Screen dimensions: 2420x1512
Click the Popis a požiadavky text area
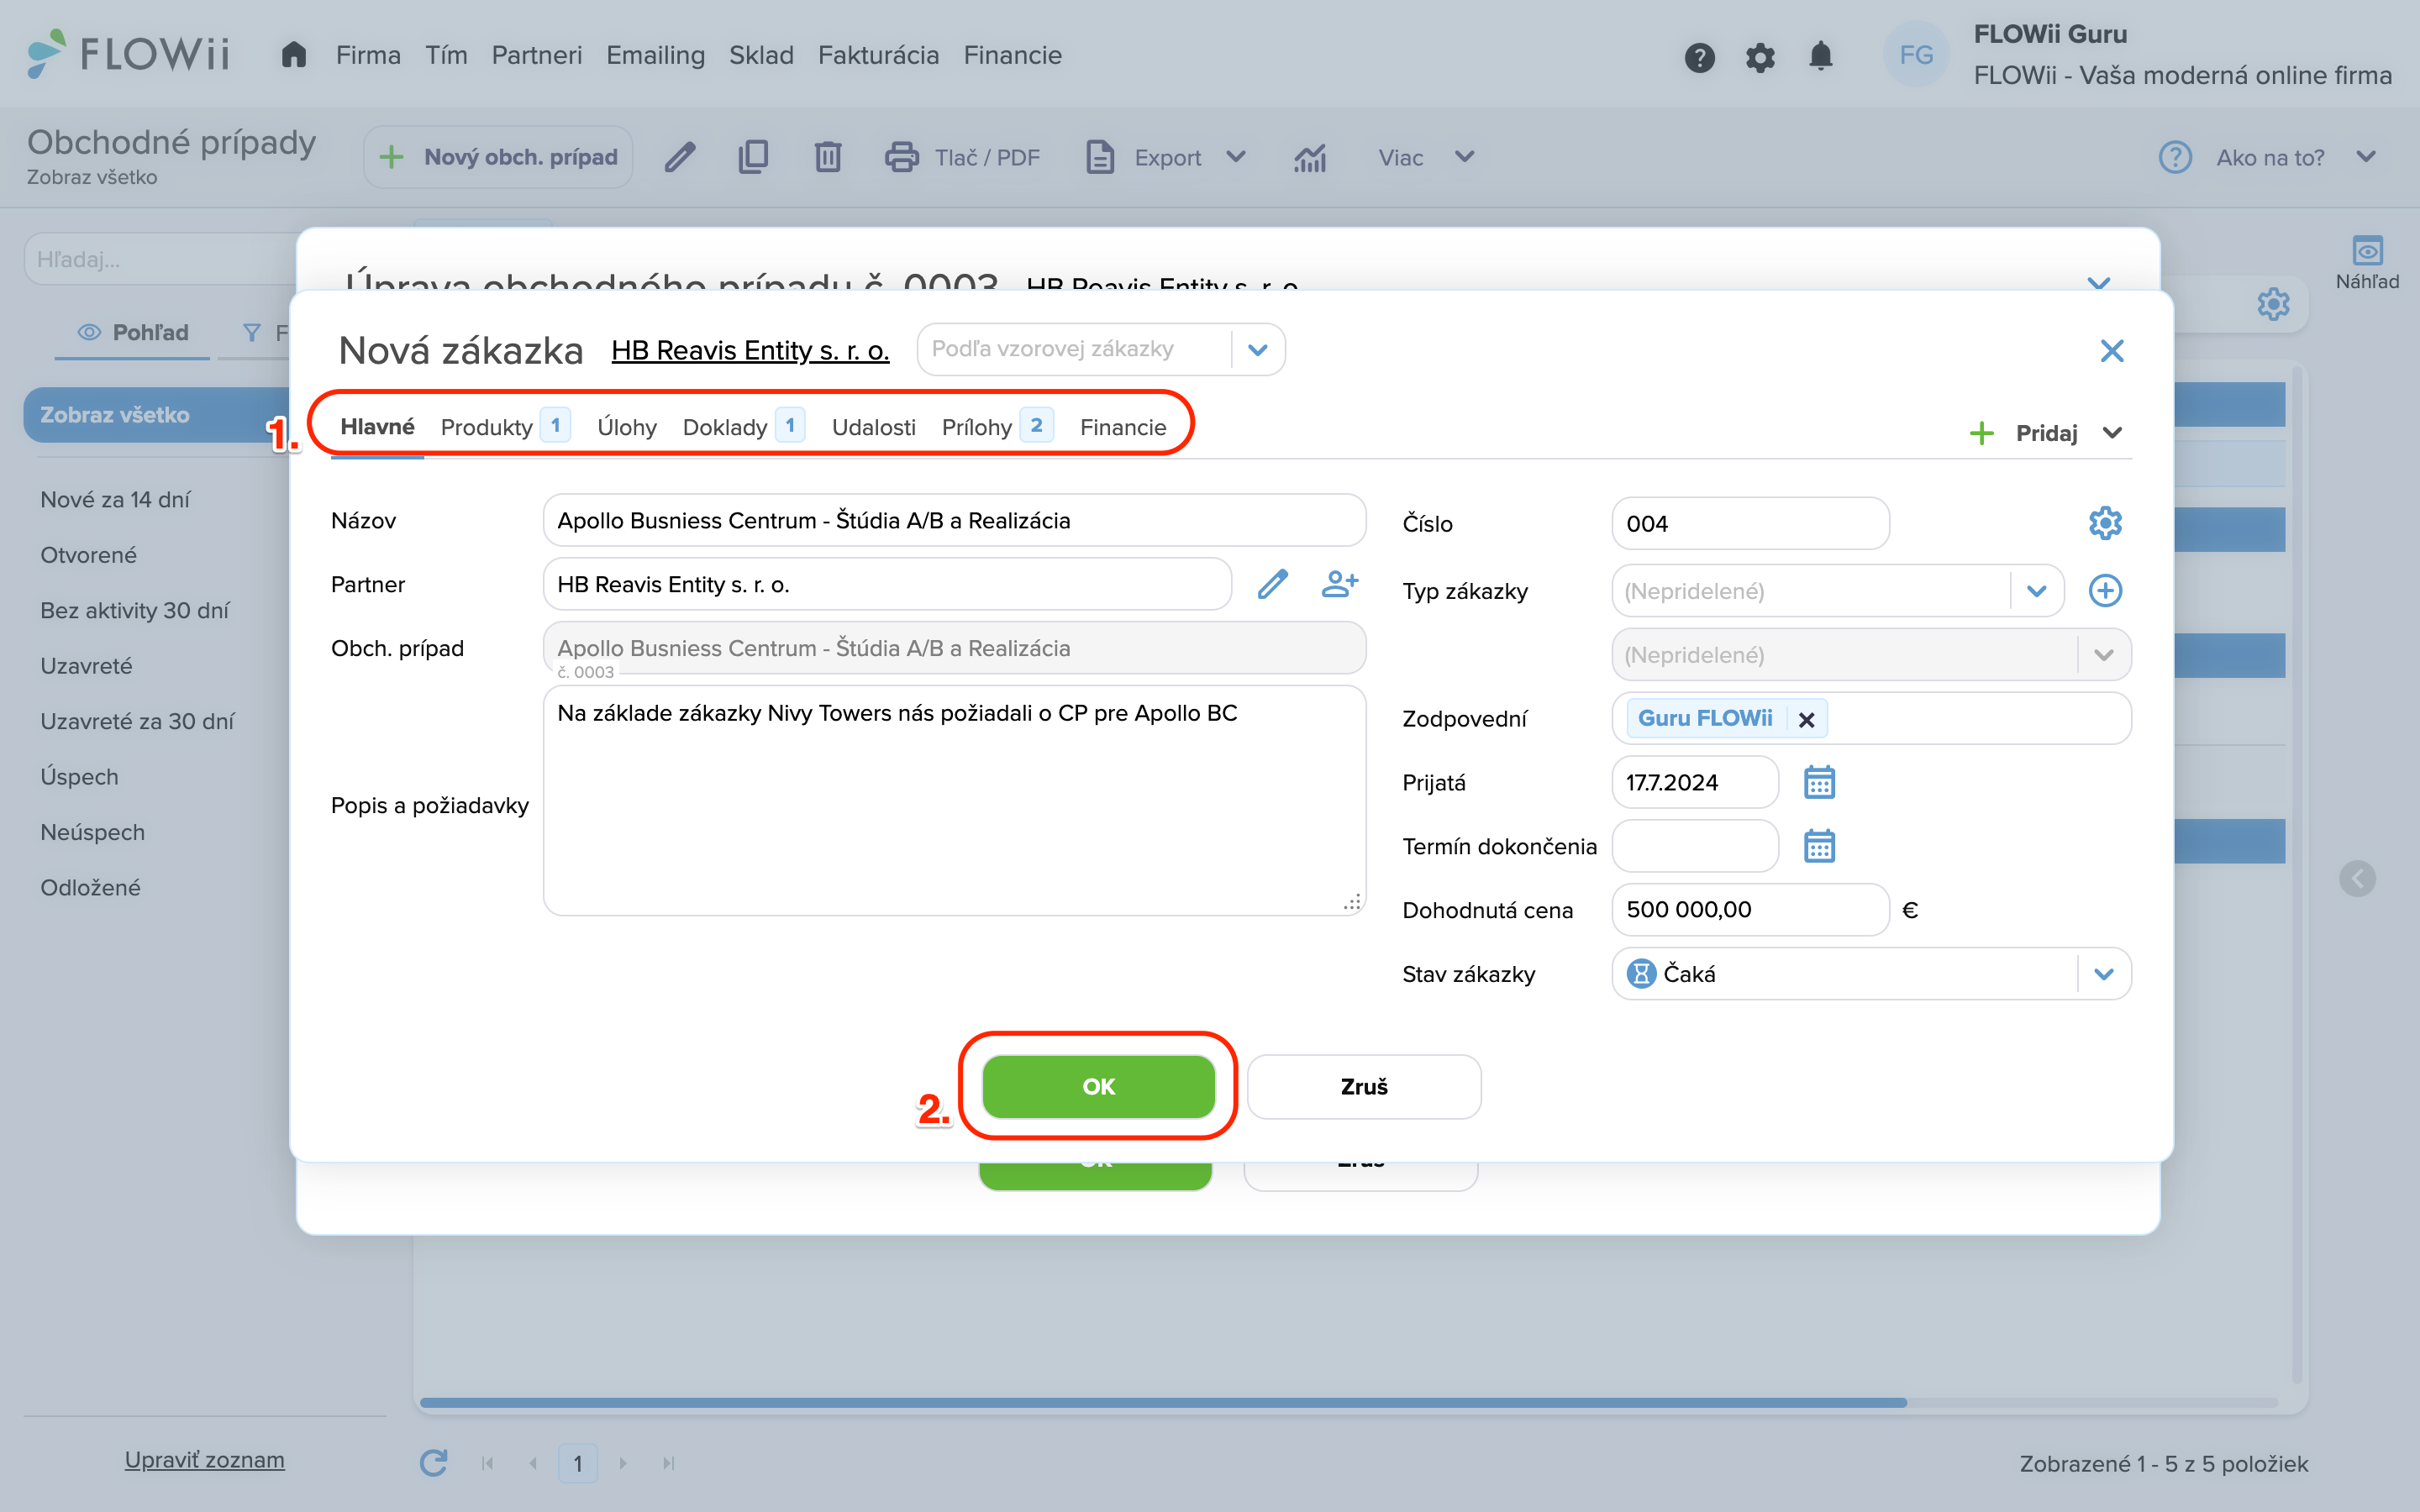point(954,800)
